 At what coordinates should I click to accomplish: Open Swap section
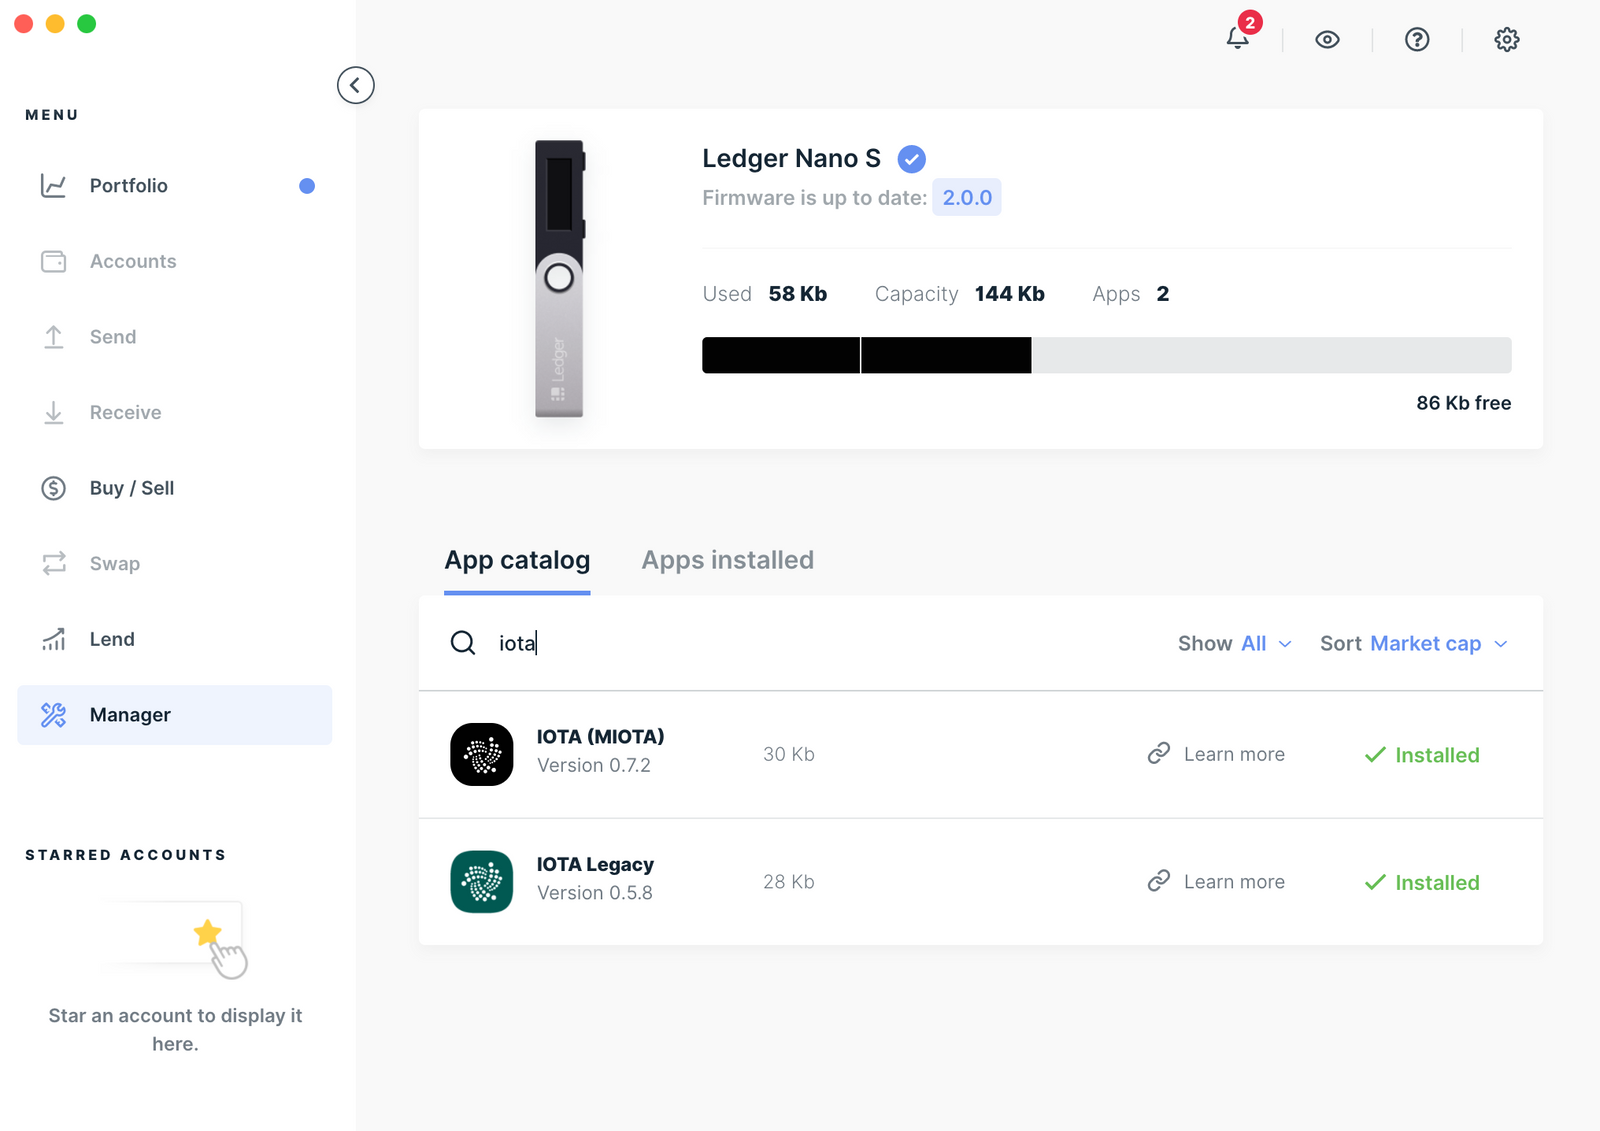174,563
